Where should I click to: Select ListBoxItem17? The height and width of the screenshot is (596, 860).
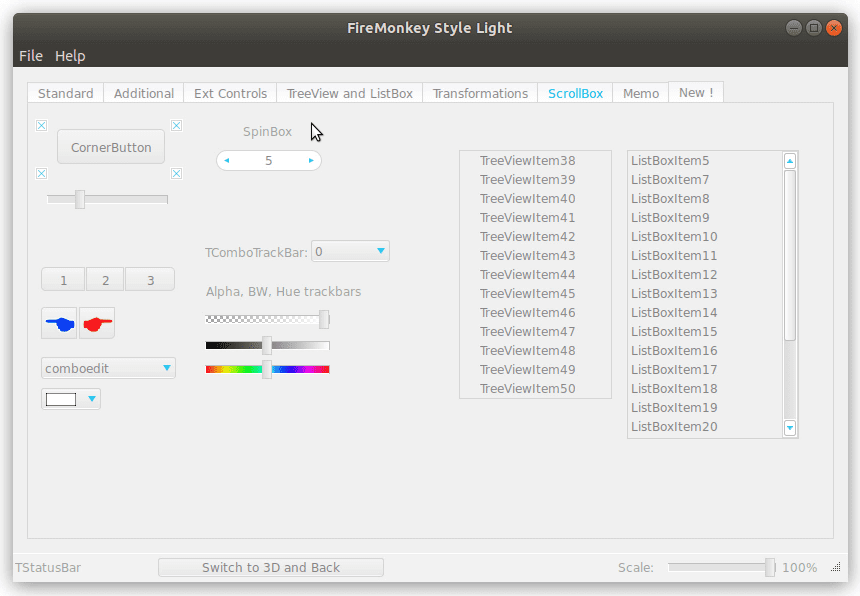point(706,370)
